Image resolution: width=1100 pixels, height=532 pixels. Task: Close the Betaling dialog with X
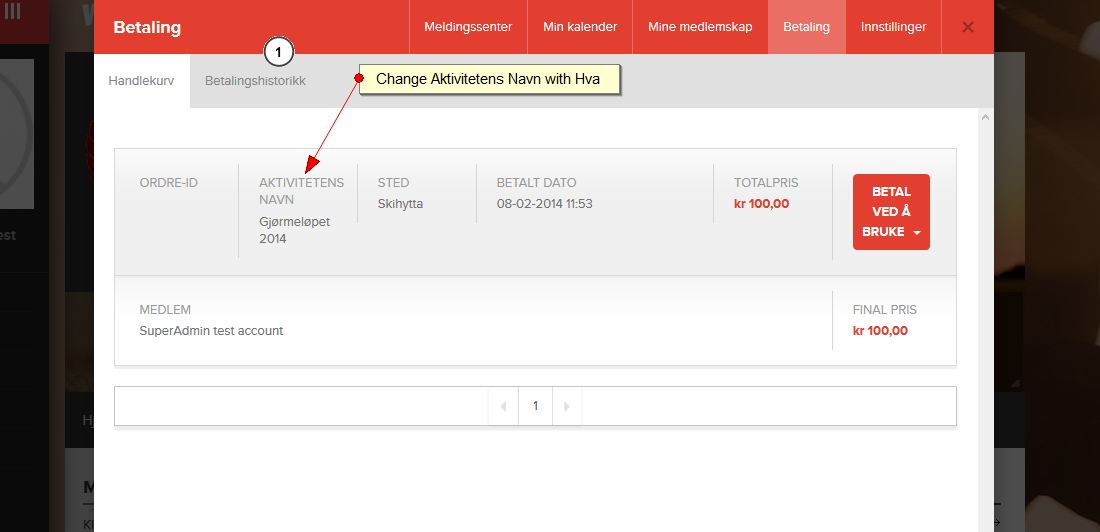[x=967, y=27]
